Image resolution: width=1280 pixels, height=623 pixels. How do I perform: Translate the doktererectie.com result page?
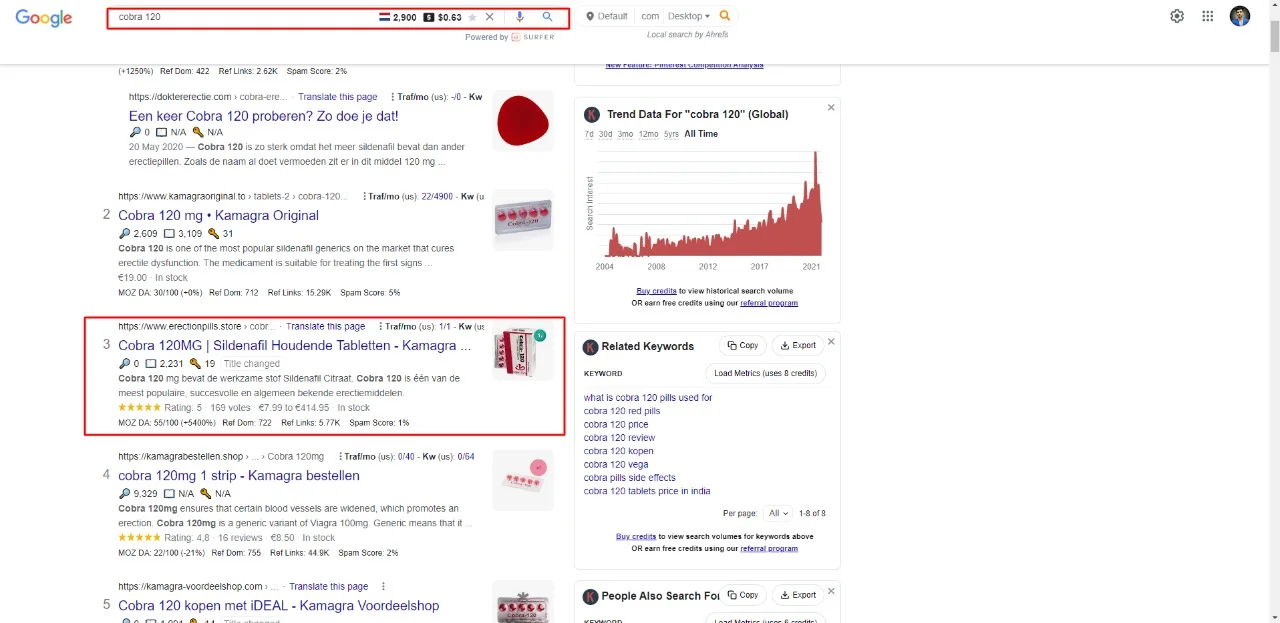(337, 97)
